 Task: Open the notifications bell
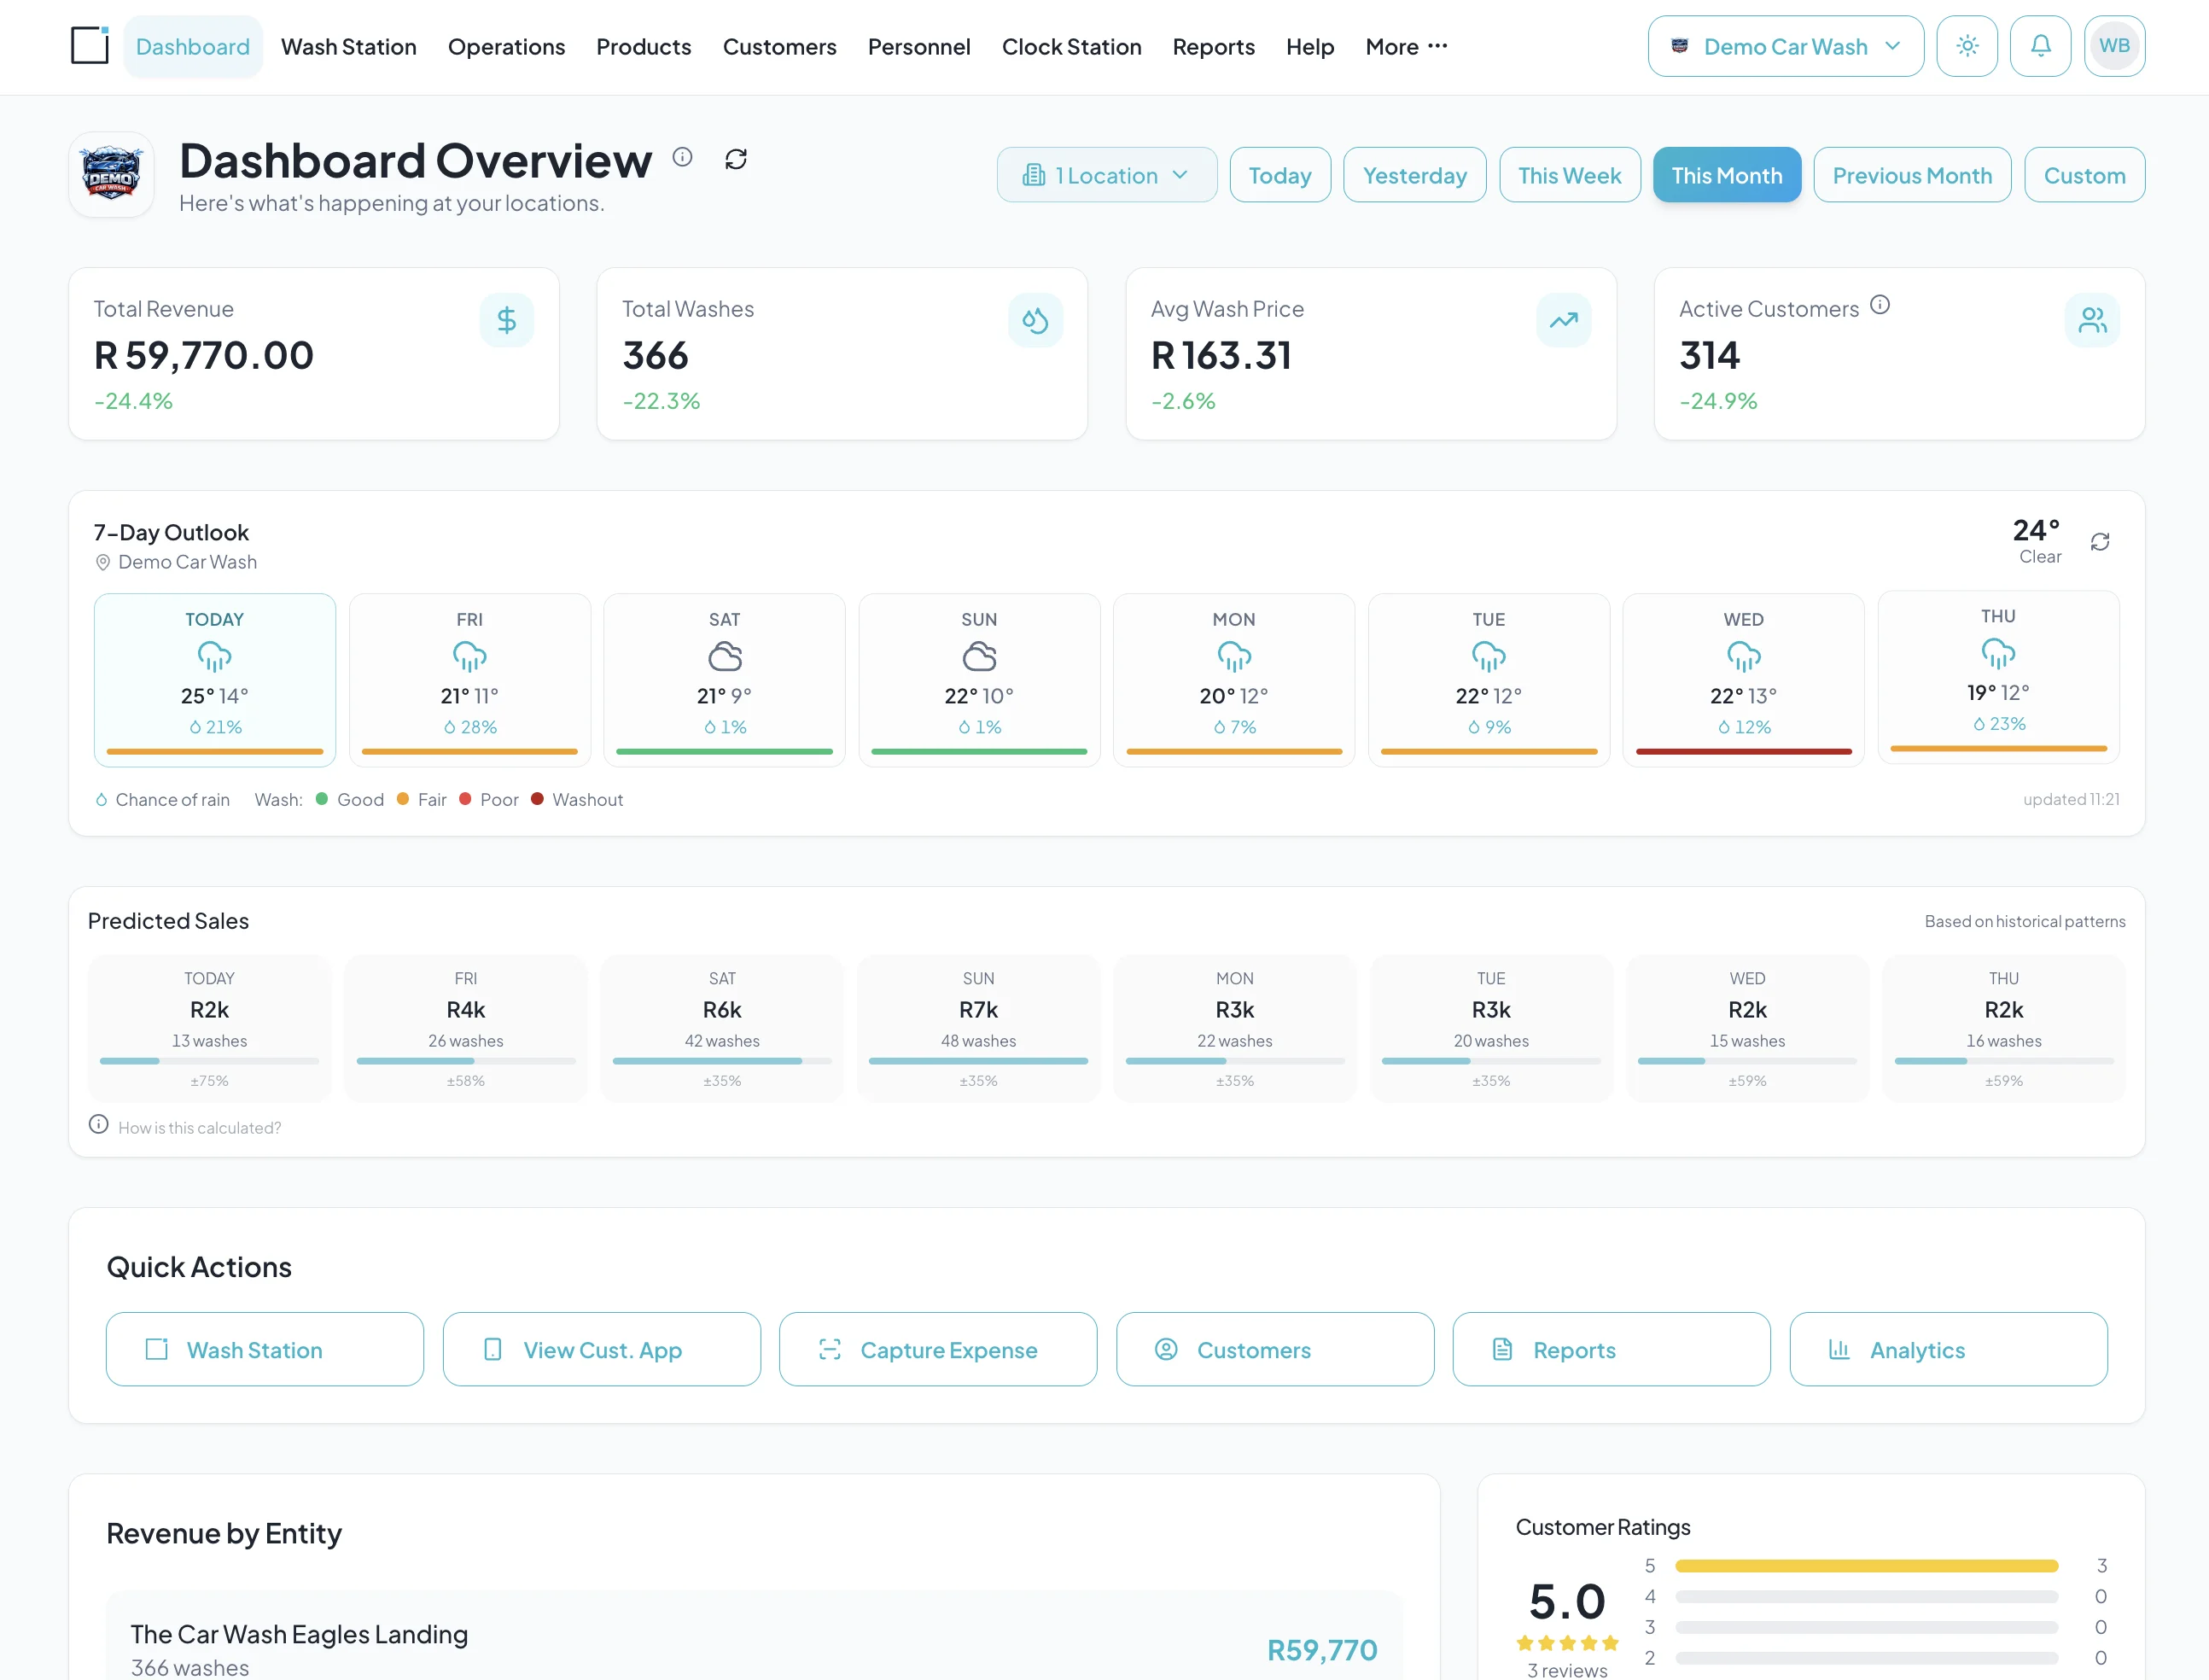click(x=2040, y=46)
